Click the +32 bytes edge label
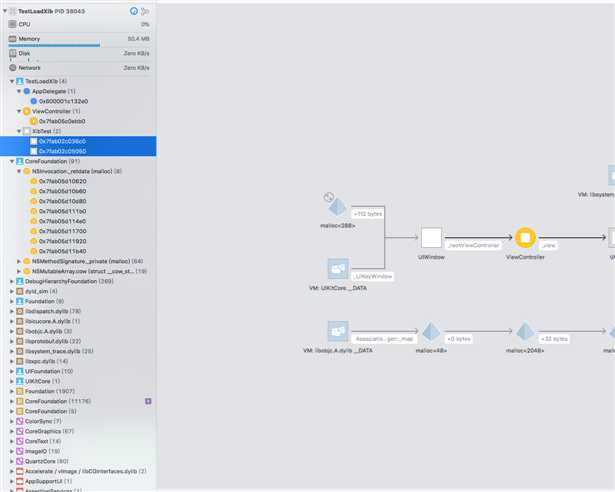This screenshot has width=615, height=492. click(x=554, y=339)
